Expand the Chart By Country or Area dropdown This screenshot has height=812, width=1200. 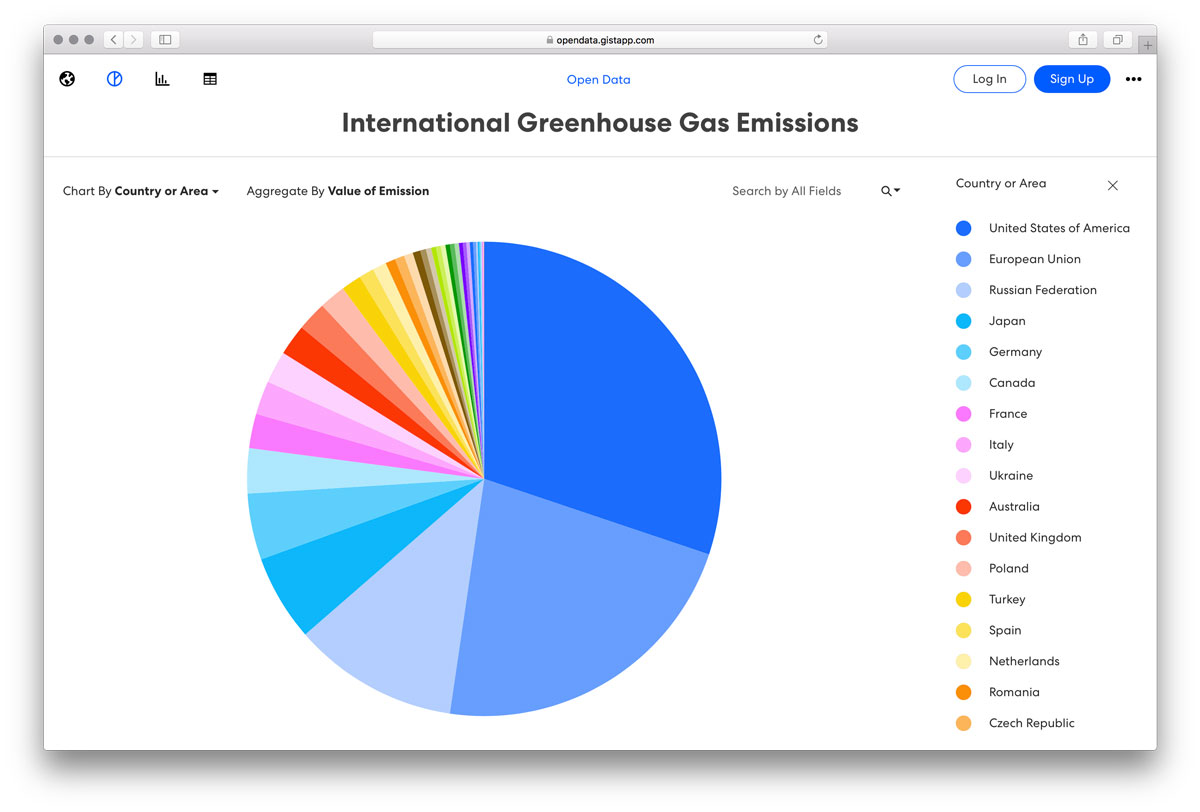click(141, 191)
